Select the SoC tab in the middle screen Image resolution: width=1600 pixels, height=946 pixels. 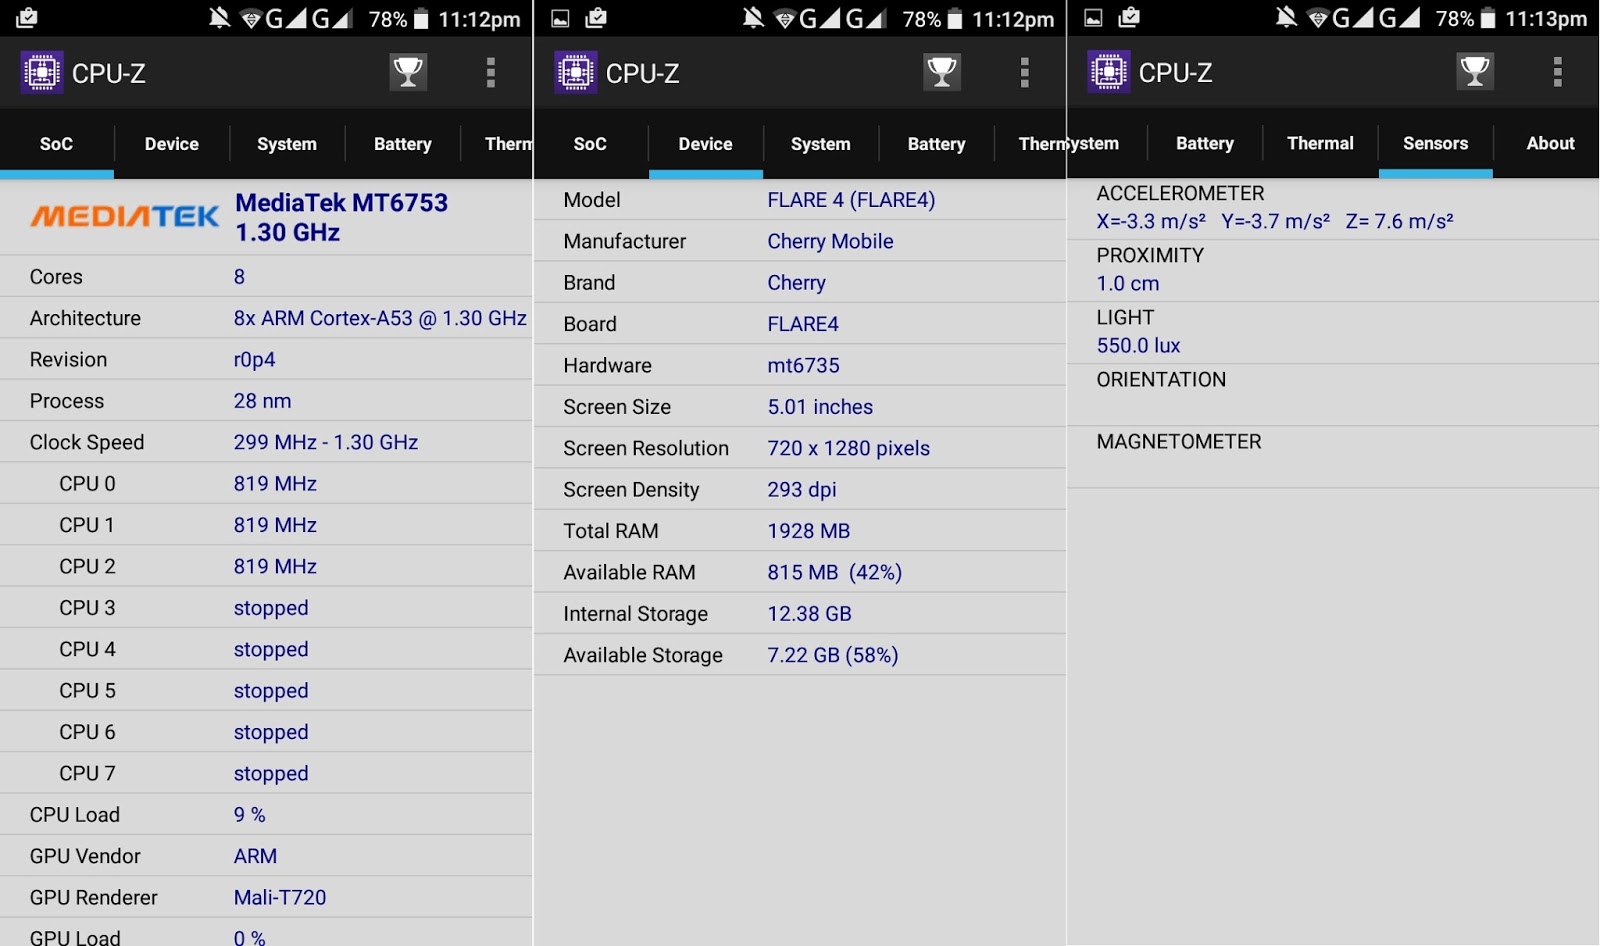pos(590,144)
